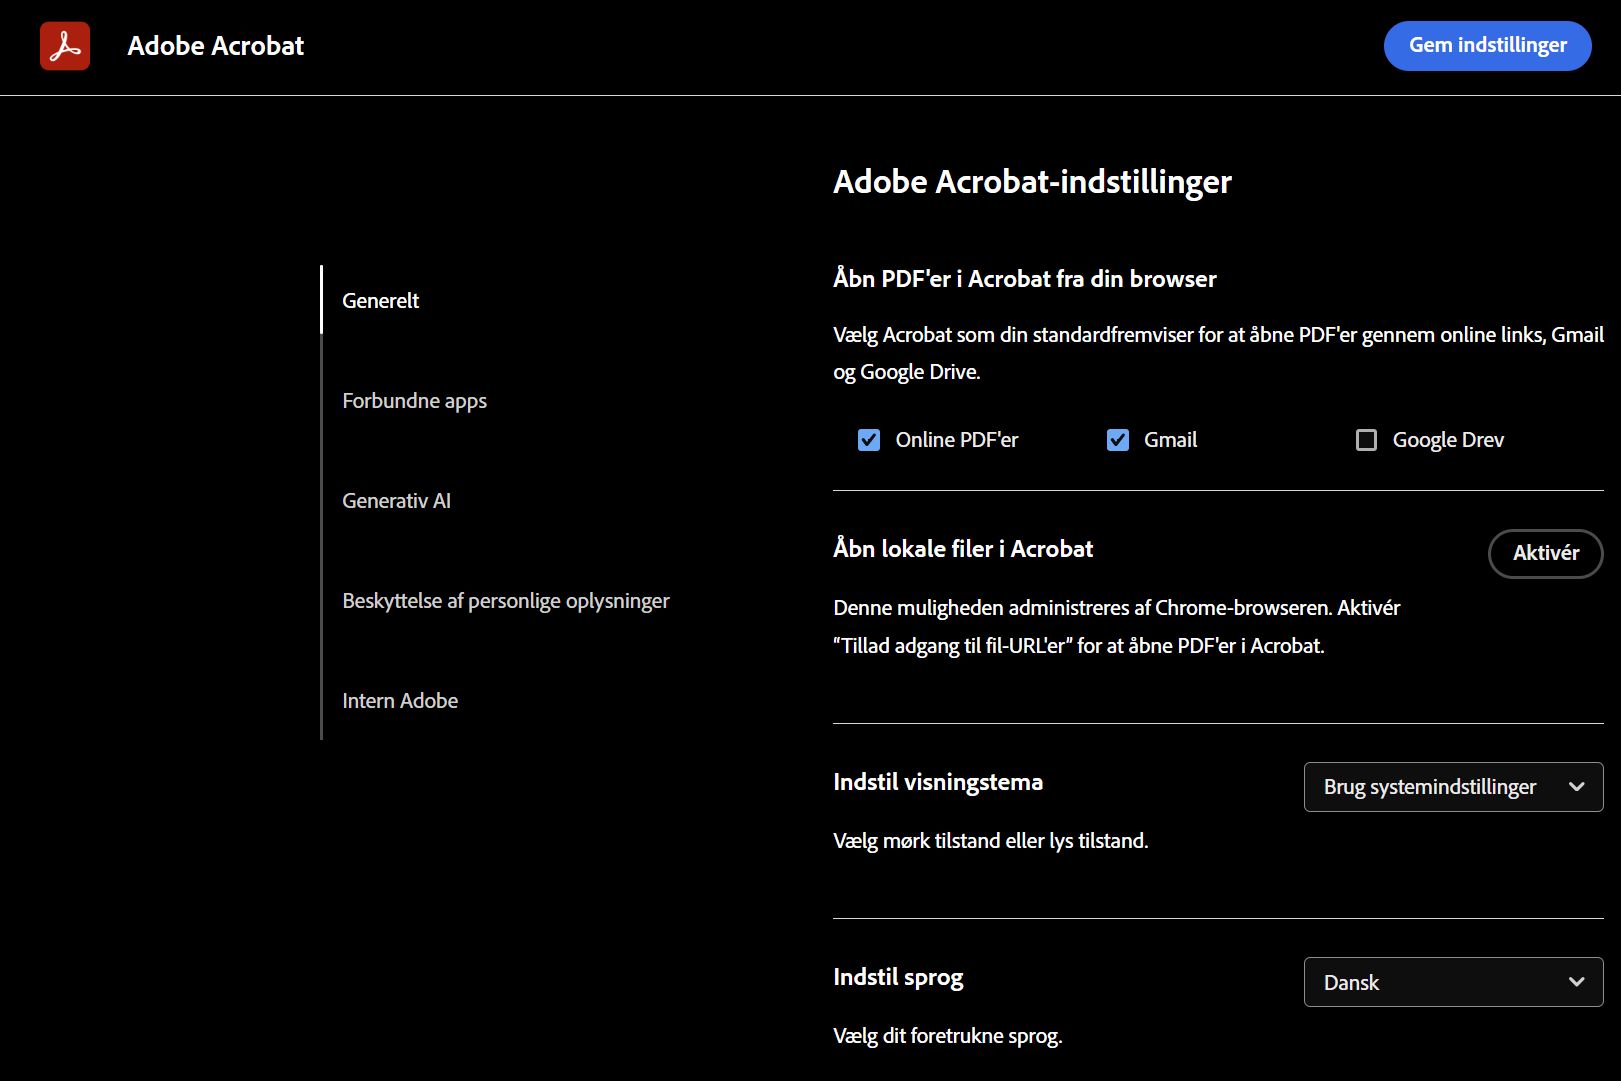
Task: Click the Indstil visningstema heading
Action: [938, 782]
